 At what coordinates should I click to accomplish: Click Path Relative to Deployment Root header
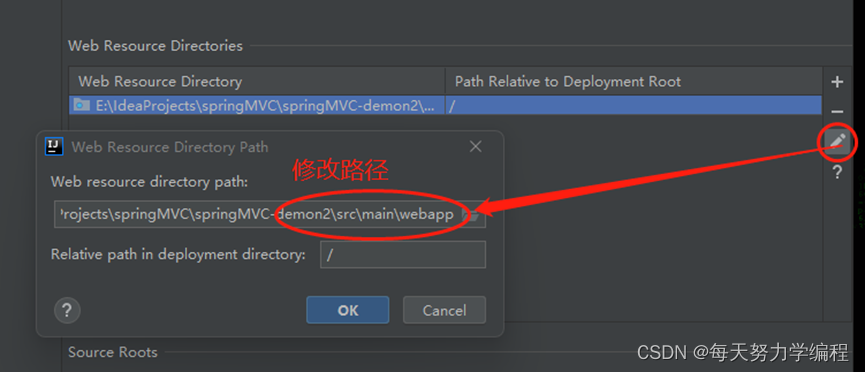[x=633, y=82]
